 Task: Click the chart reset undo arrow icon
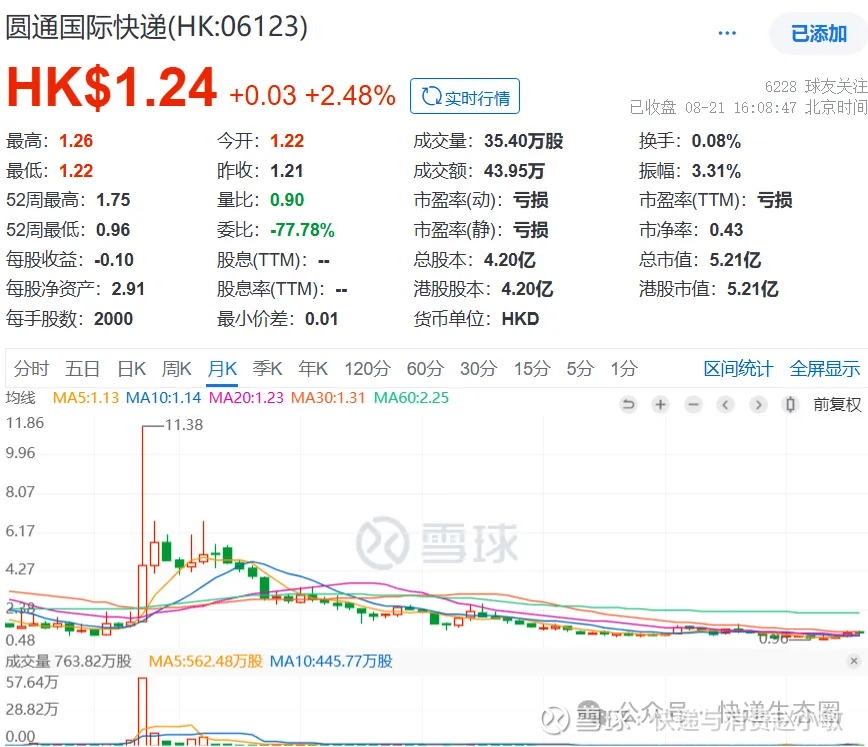[628, 405]
